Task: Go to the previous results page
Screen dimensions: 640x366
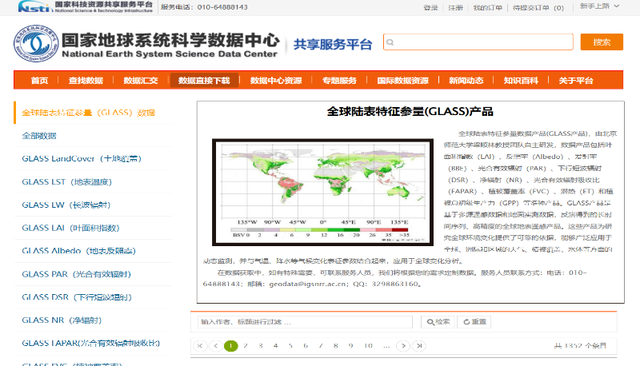Action: (x=216, y=346)
